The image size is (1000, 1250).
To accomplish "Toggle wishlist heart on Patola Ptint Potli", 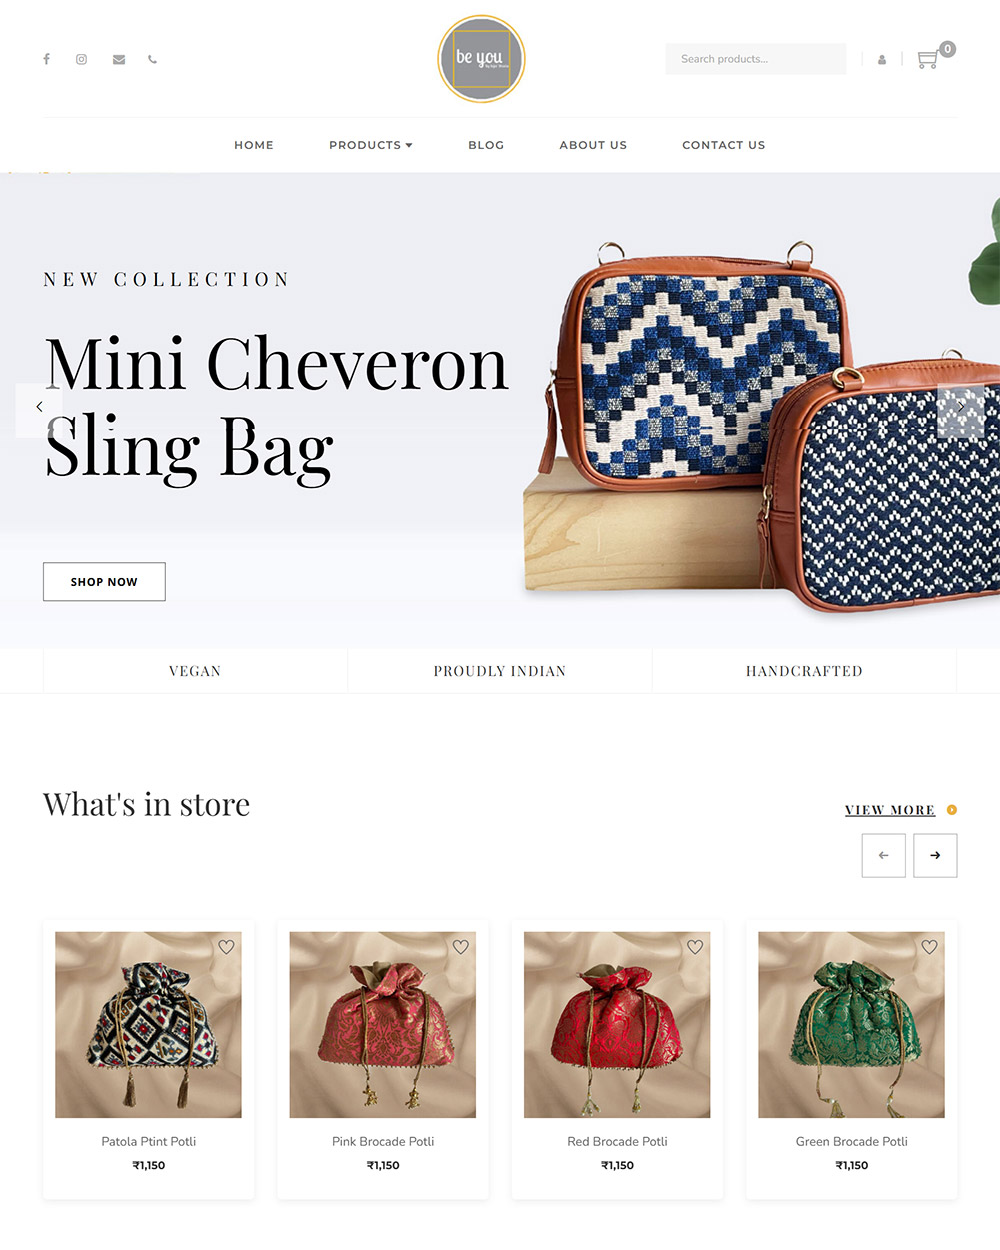I will 226,947.
